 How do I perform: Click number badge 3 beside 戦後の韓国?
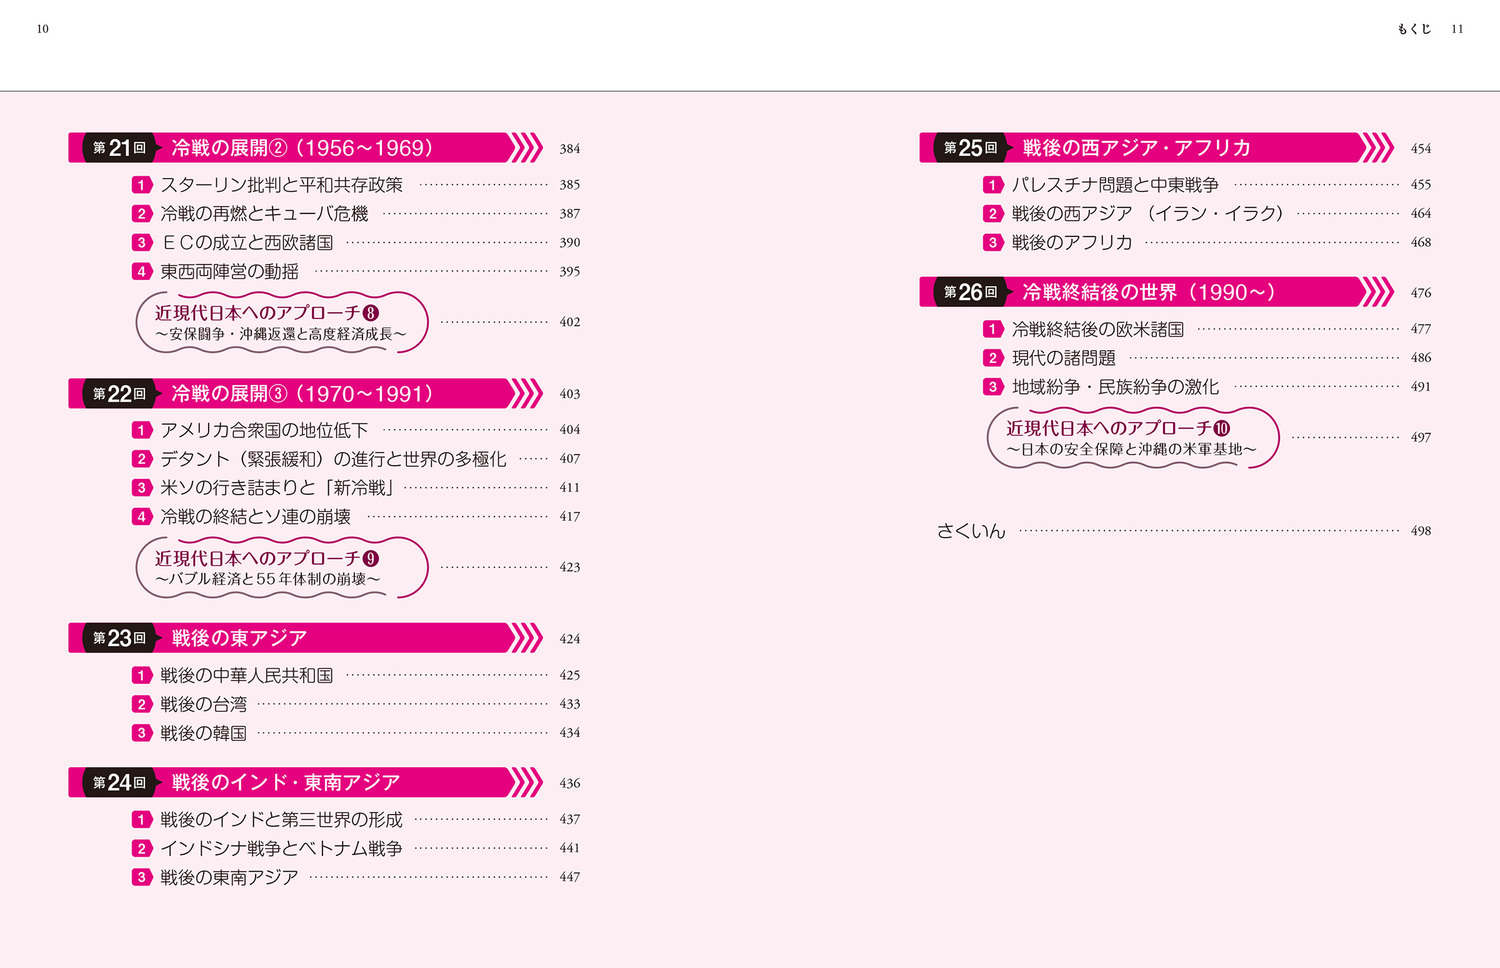click(x=142, y=734)
